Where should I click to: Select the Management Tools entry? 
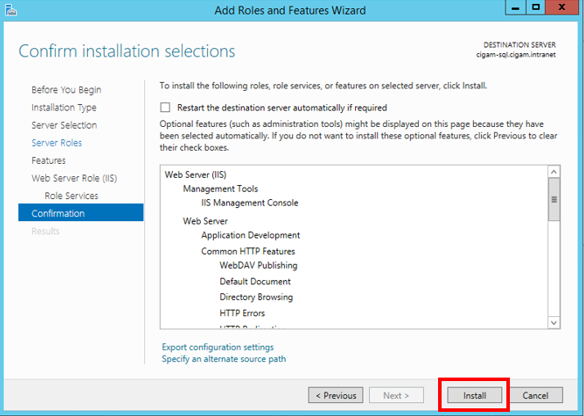click(220, 189)
